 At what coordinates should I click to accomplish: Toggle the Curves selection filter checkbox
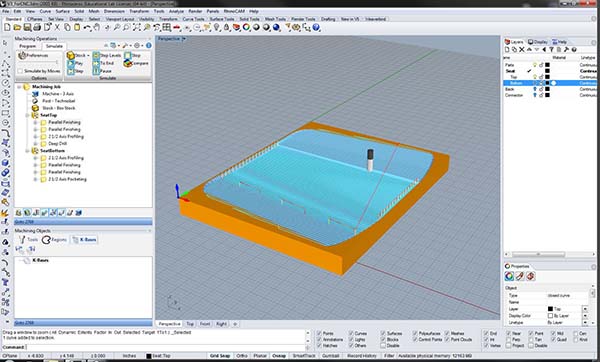[351, 333]
